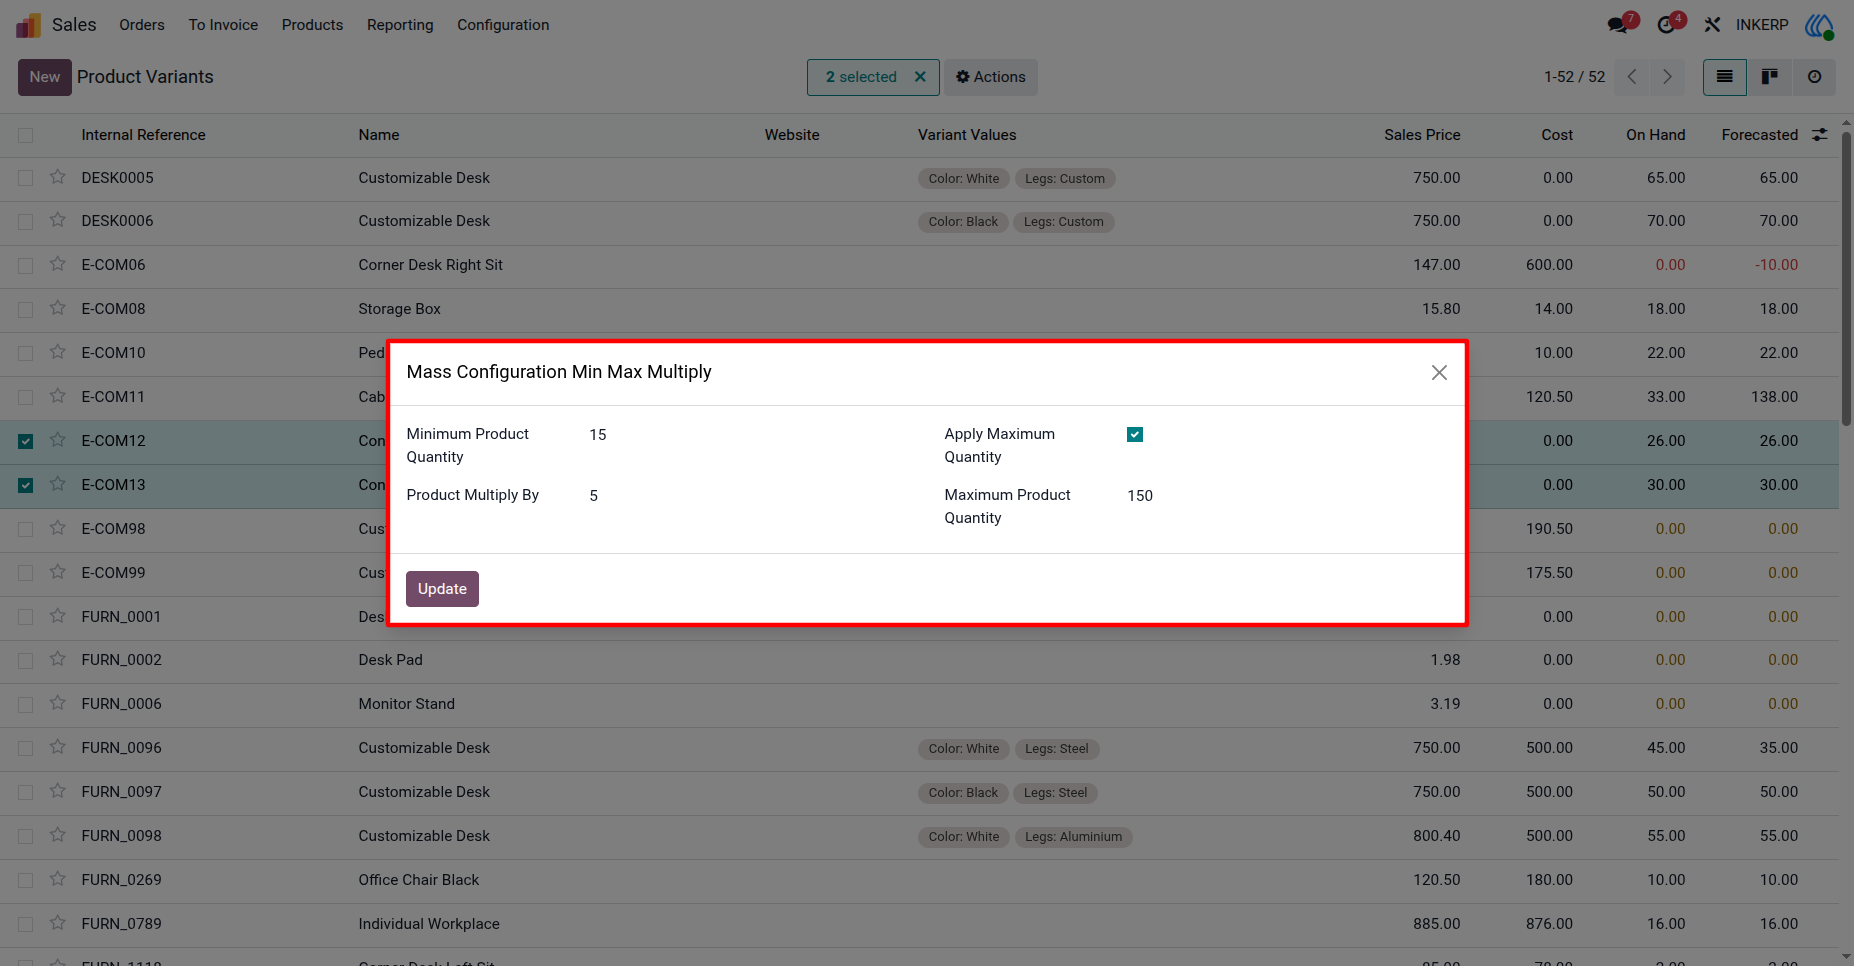Open the Reporting menu
The image size is (1854, 966).
pyautogui.click(x=400, y=25)
